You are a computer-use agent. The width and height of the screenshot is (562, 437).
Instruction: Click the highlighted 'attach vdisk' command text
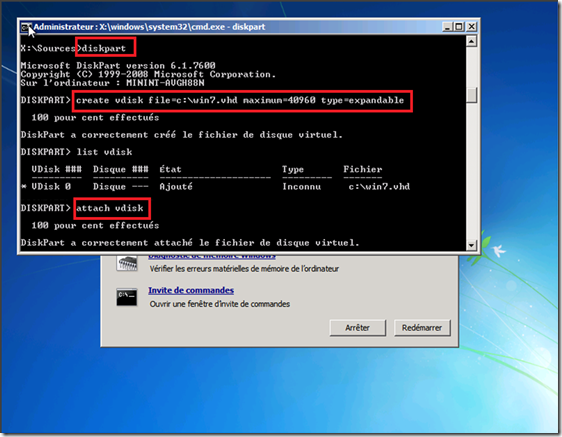pos(110,208)
